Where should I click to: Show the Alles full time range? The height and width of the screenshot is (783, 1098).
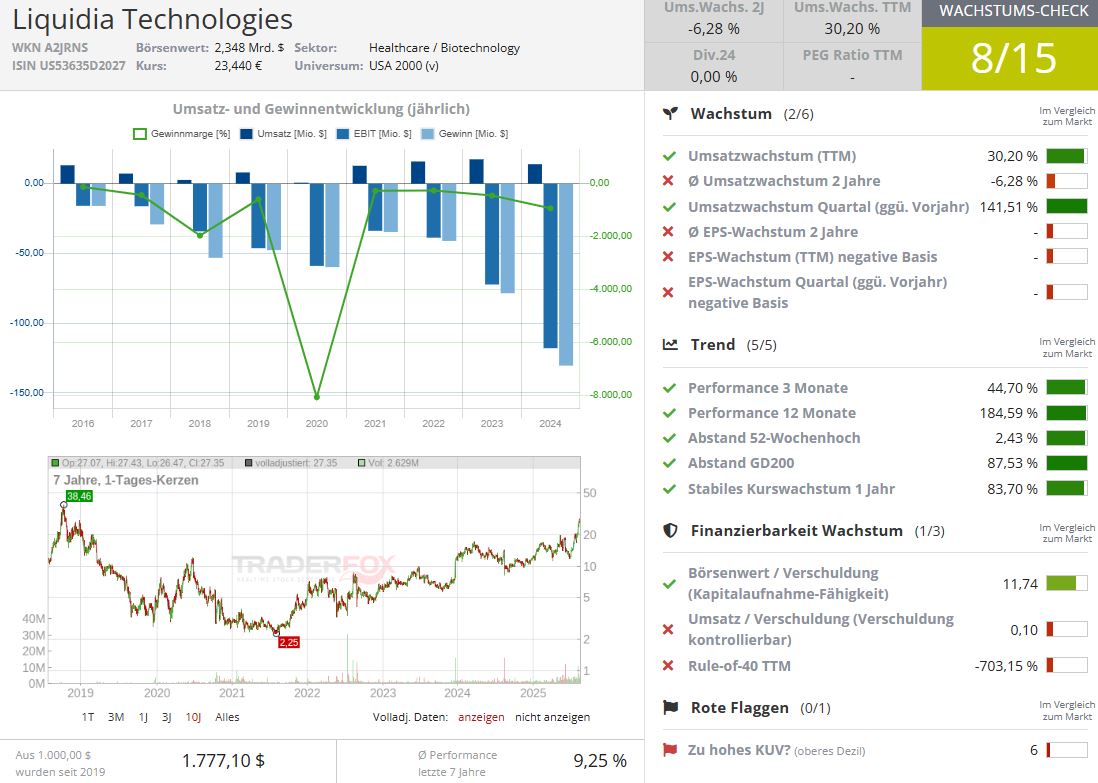(227, 717)
